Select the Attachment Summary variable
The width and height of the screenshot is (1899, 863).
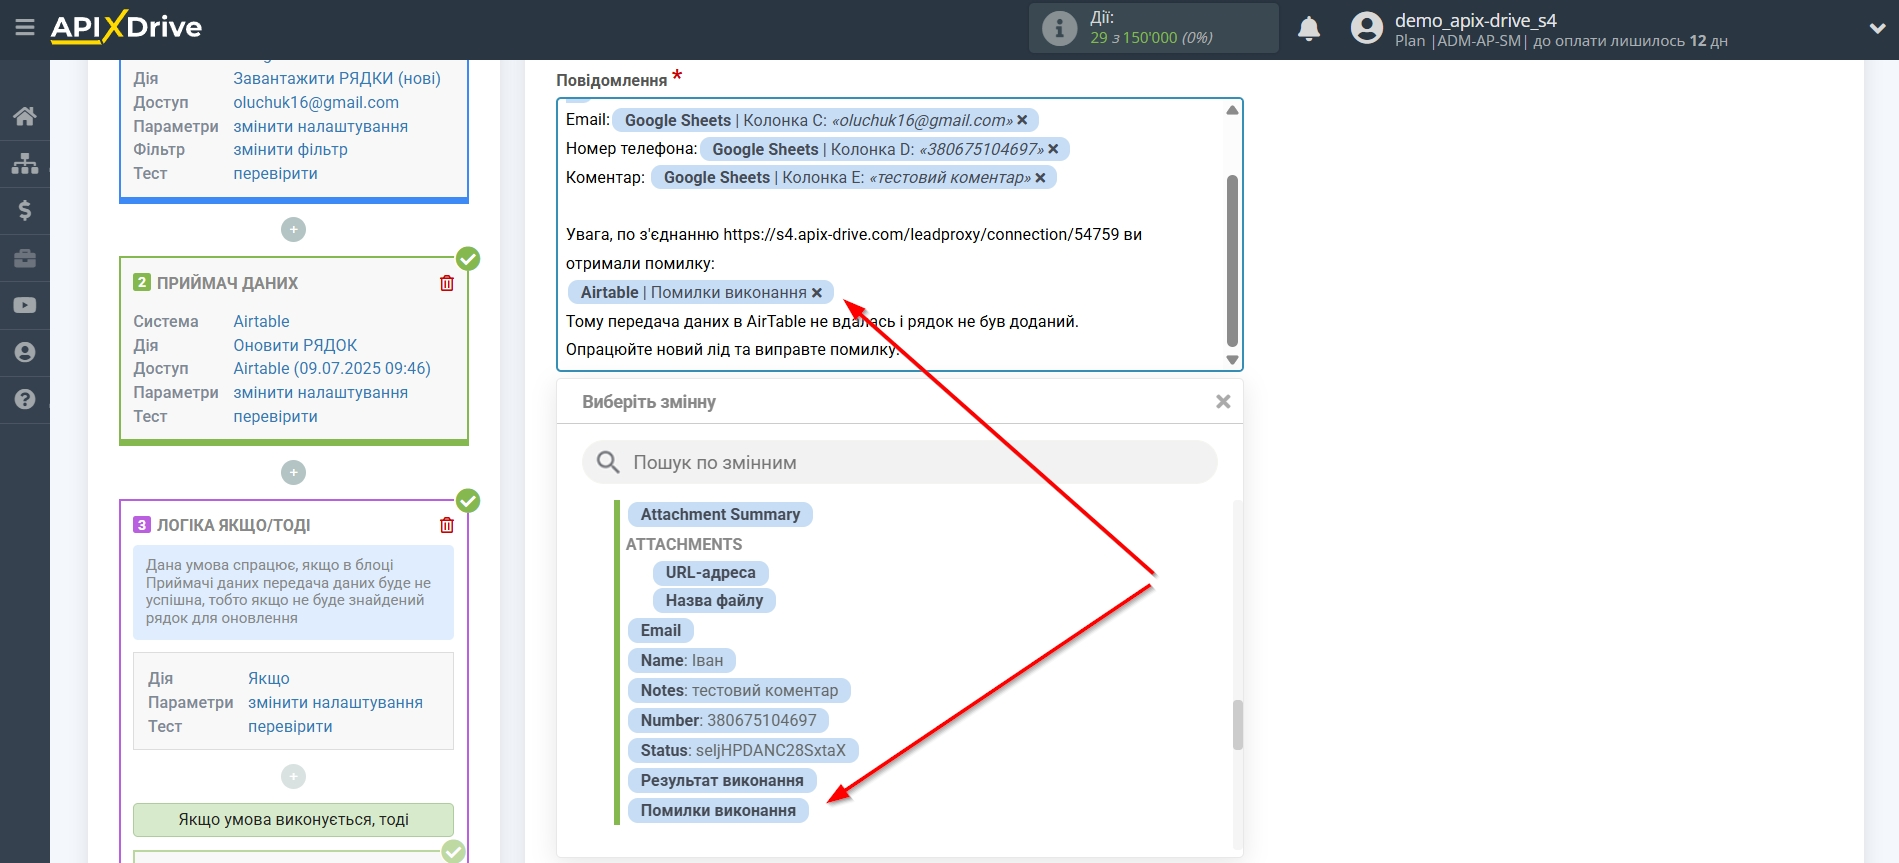[x=720, y=514]
